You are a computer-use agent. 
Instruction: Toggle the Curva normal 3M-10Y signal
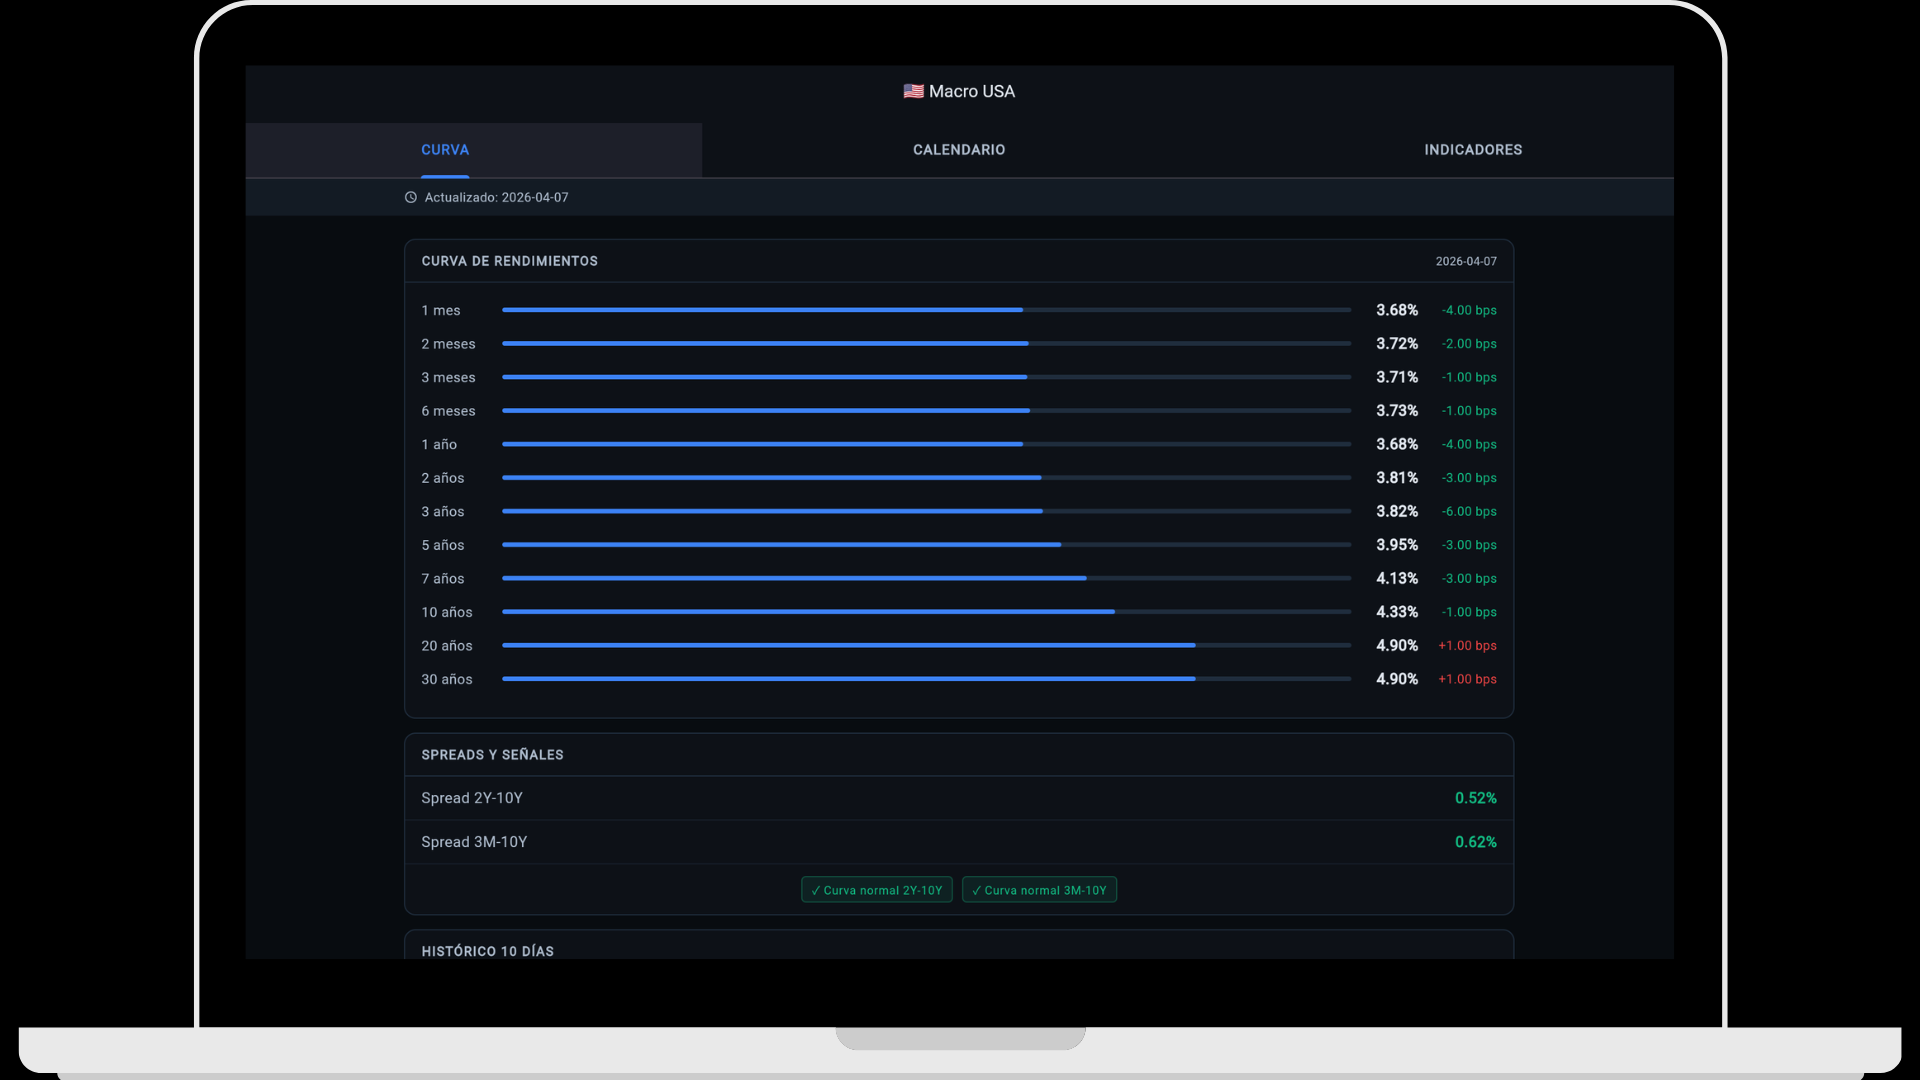click(1039, 889)
